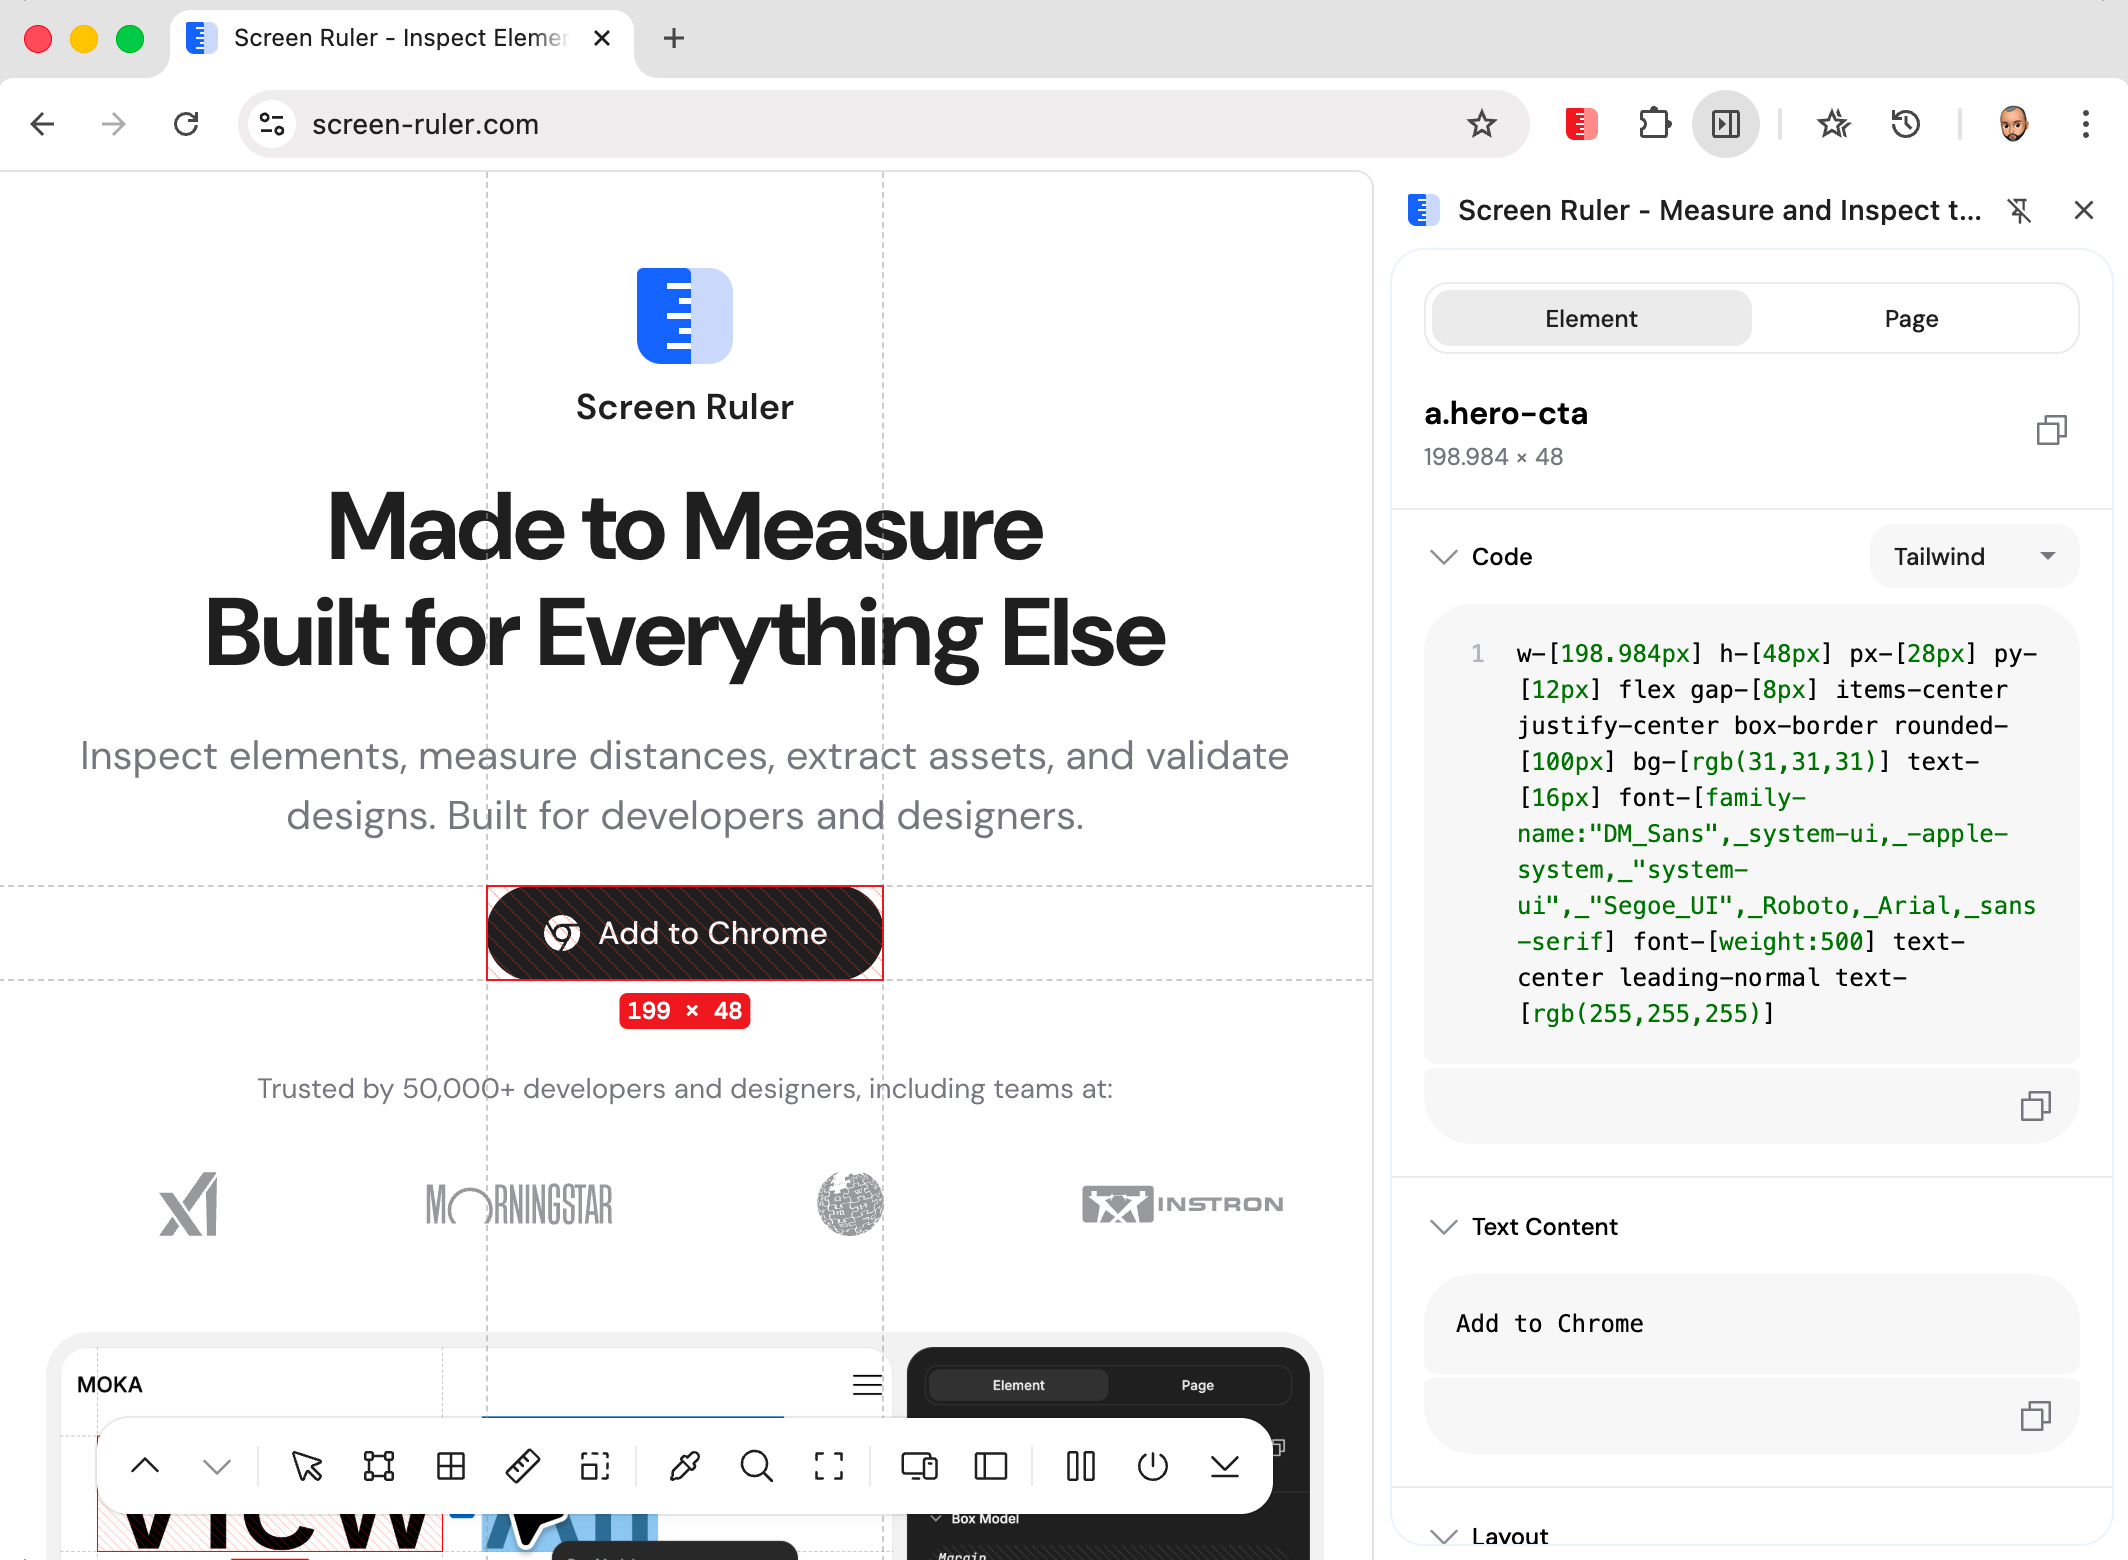Image resolution: width=2128 pixels, height=1560 pixels.
Task: Select parent element with up chevron
Action: [145, 1466]
